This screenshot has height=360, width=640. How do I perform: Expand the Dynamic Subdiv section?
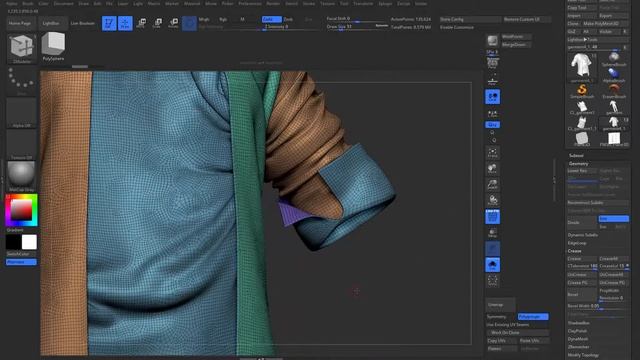click(582, 235)
